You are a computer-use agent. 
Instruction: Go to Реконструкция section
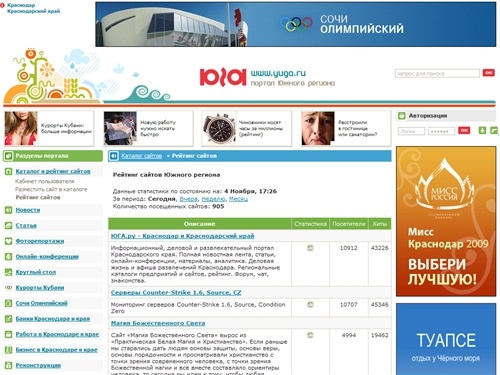[38, 365]
